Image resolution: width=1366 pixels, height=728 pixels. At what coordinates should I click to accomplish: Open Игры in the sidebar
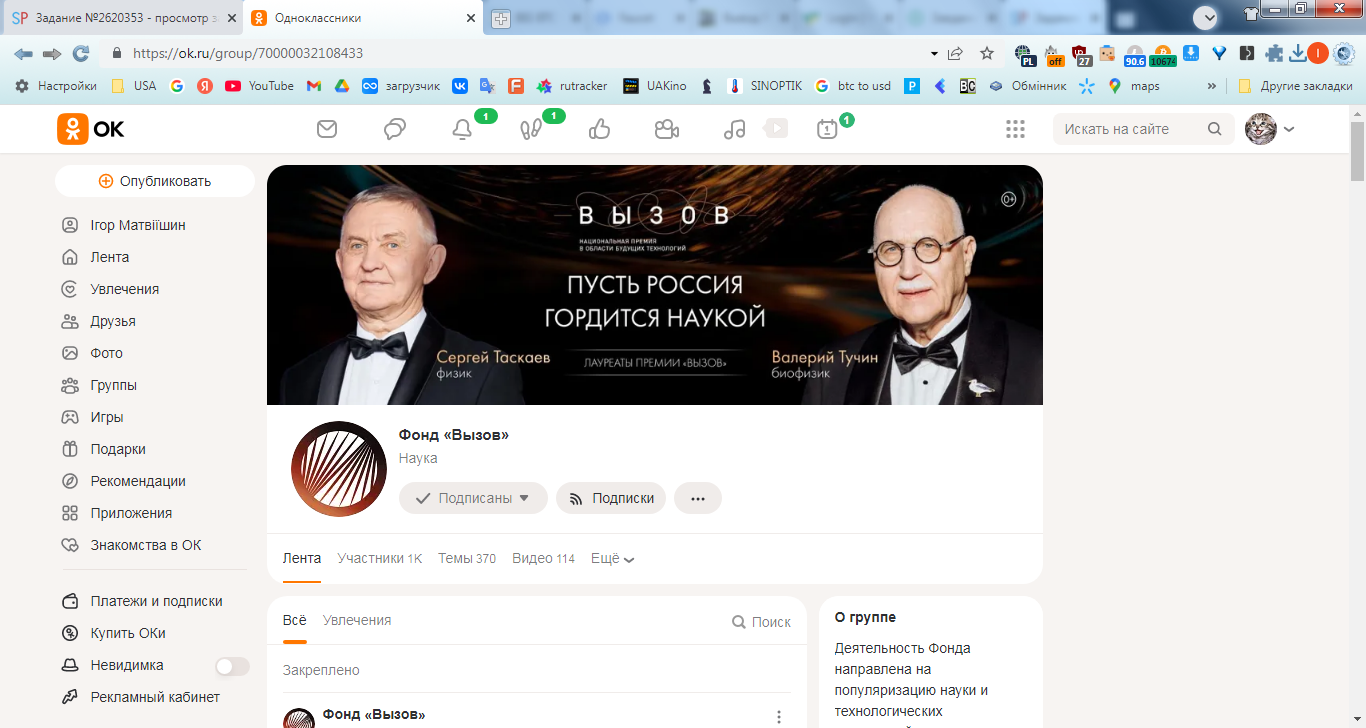click(107, 417)
